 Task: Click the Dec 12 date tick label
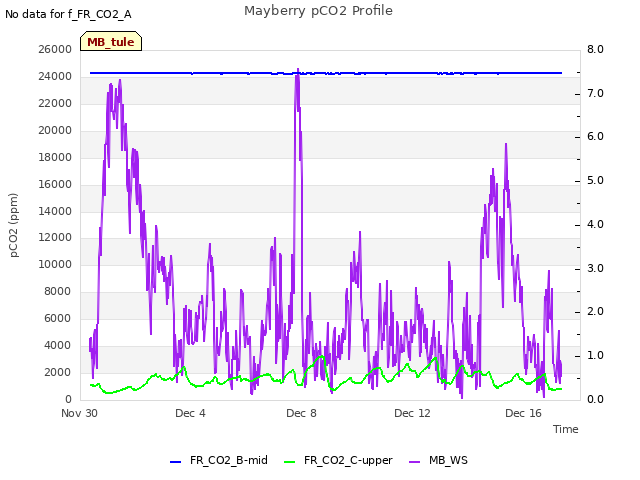pos(412,413)
